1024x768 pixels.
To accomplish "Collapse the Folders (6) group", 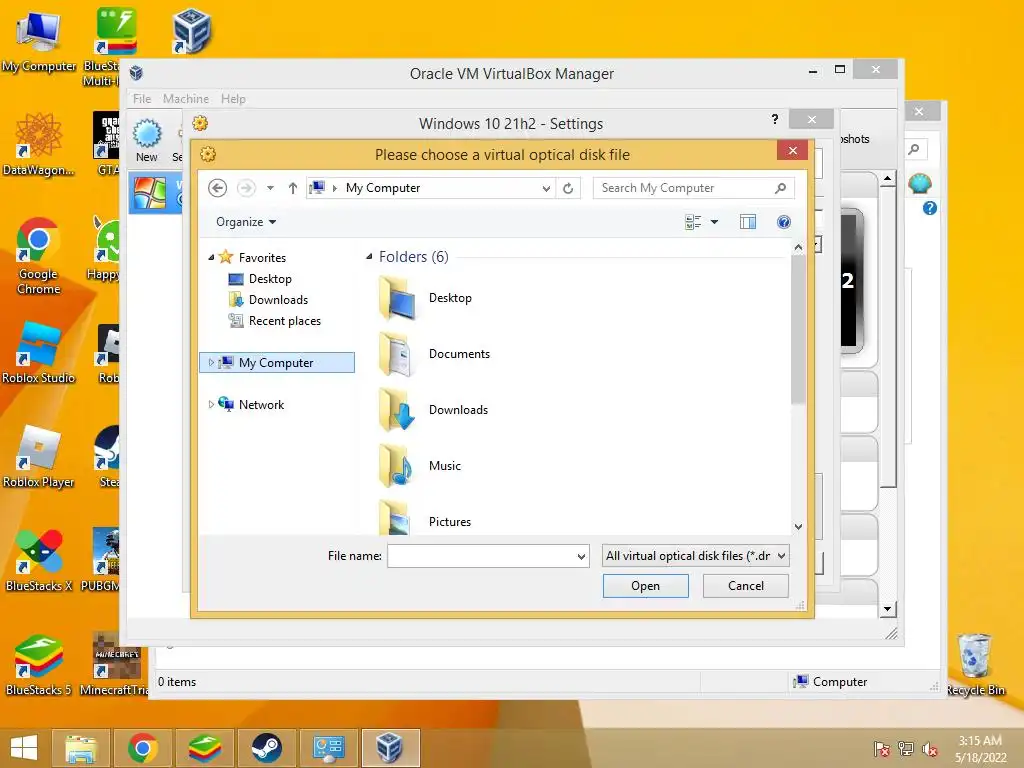I will pyautogui.click(x=369, y=257).
